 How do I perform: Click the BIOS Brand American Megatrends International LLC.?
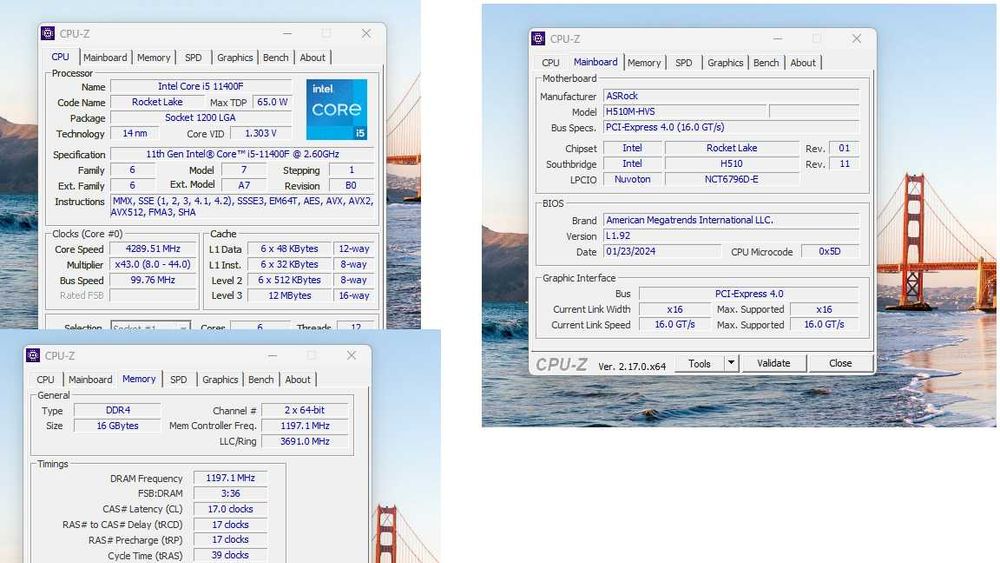click(731, 220)
